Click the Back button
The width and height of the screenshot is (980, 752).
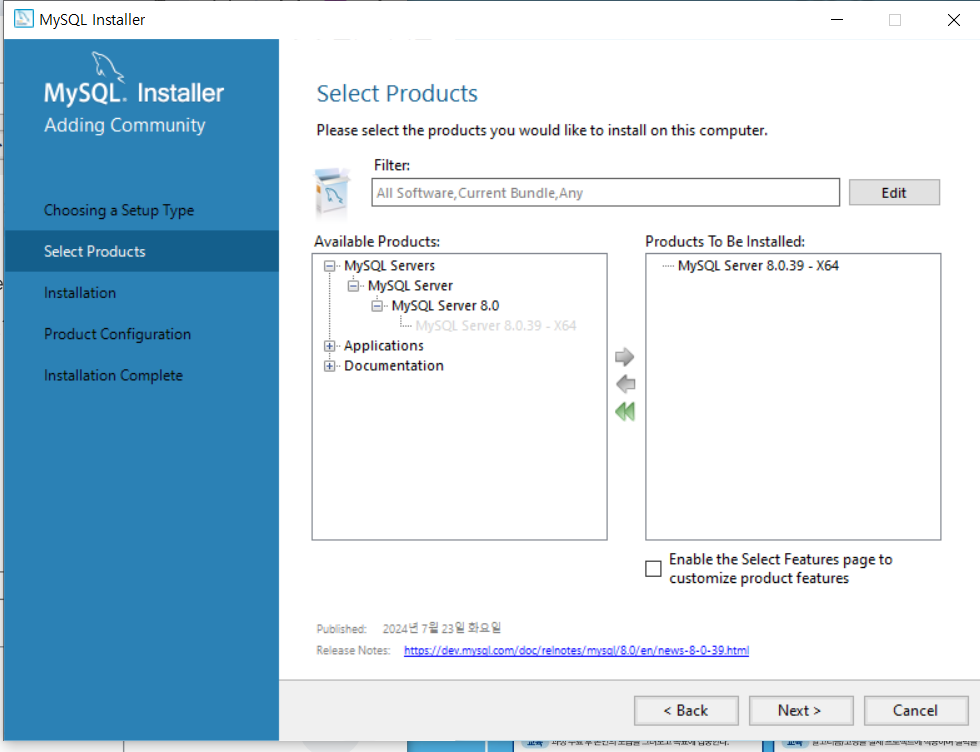click(686, 711)
